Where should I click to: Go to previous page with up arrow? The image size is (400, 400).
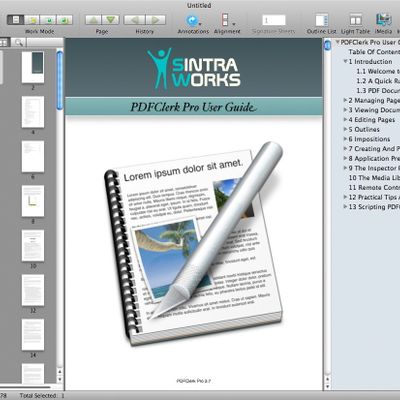[93, 20]
